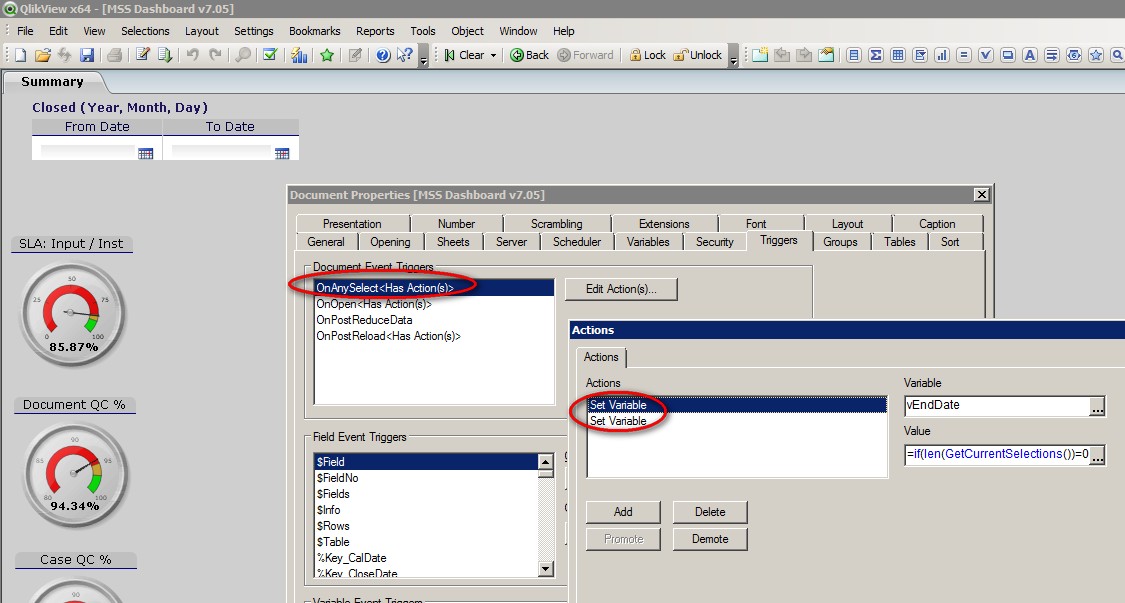Image resolution: width=1125 pixels, height=603 pixels.
Task: Click the From Date input box
Action: (88, 151)
